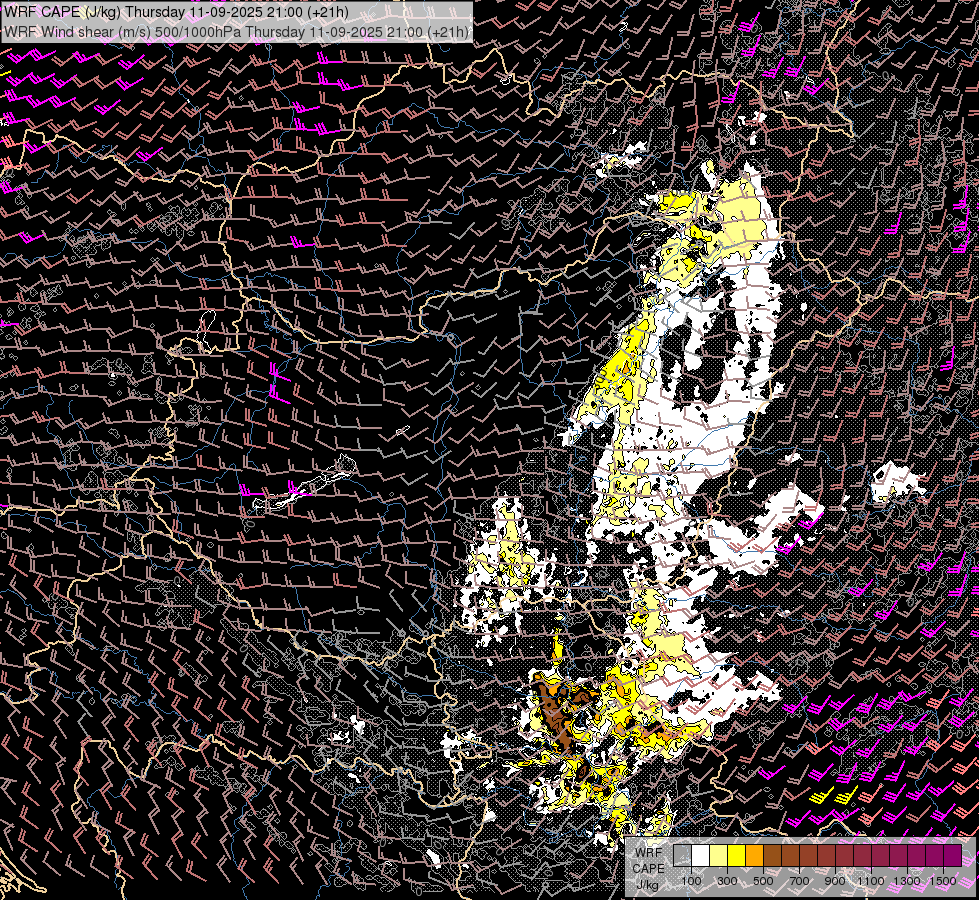Select the first brown swatch after orange
This screenshot has width=979, height=900.
(772, 855)
